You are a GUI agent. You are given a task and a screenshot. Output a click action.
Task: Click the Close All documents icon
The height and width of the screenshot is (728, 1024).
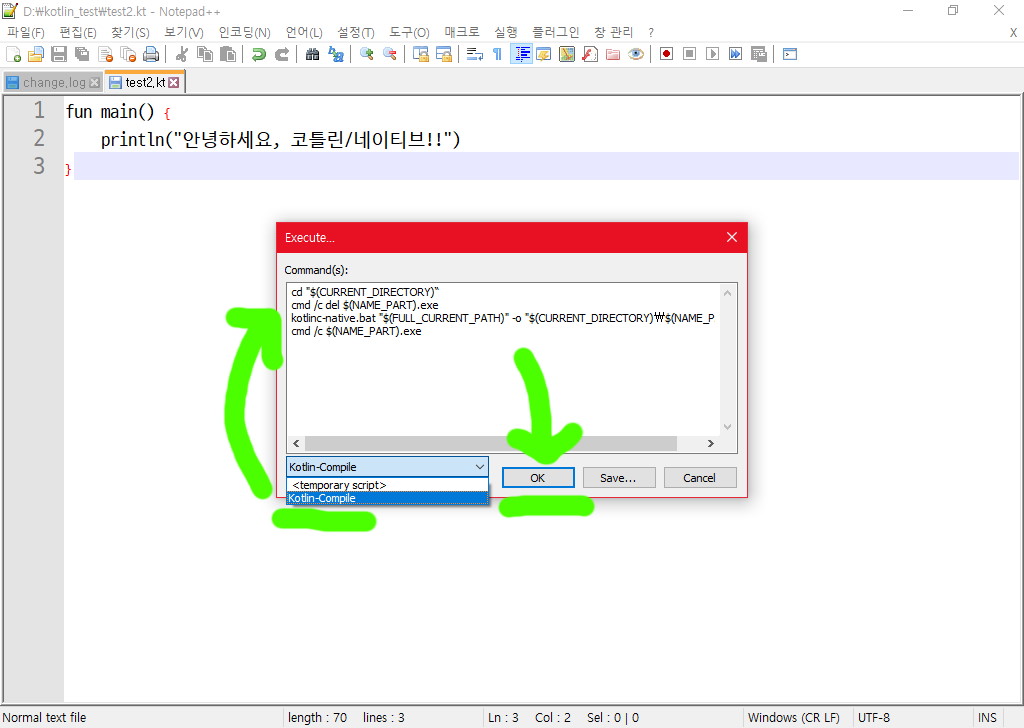click(x=128, y=54)
